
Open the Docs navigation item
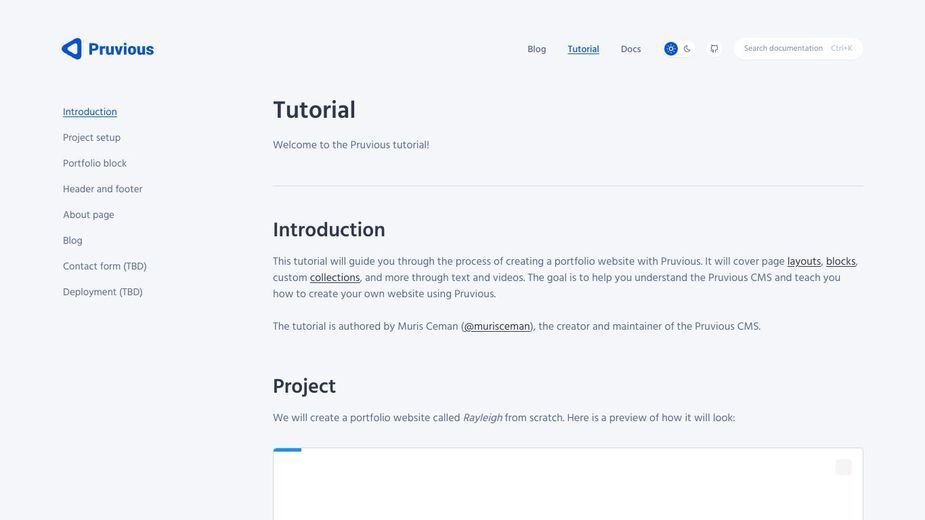[x=631, y=49]
